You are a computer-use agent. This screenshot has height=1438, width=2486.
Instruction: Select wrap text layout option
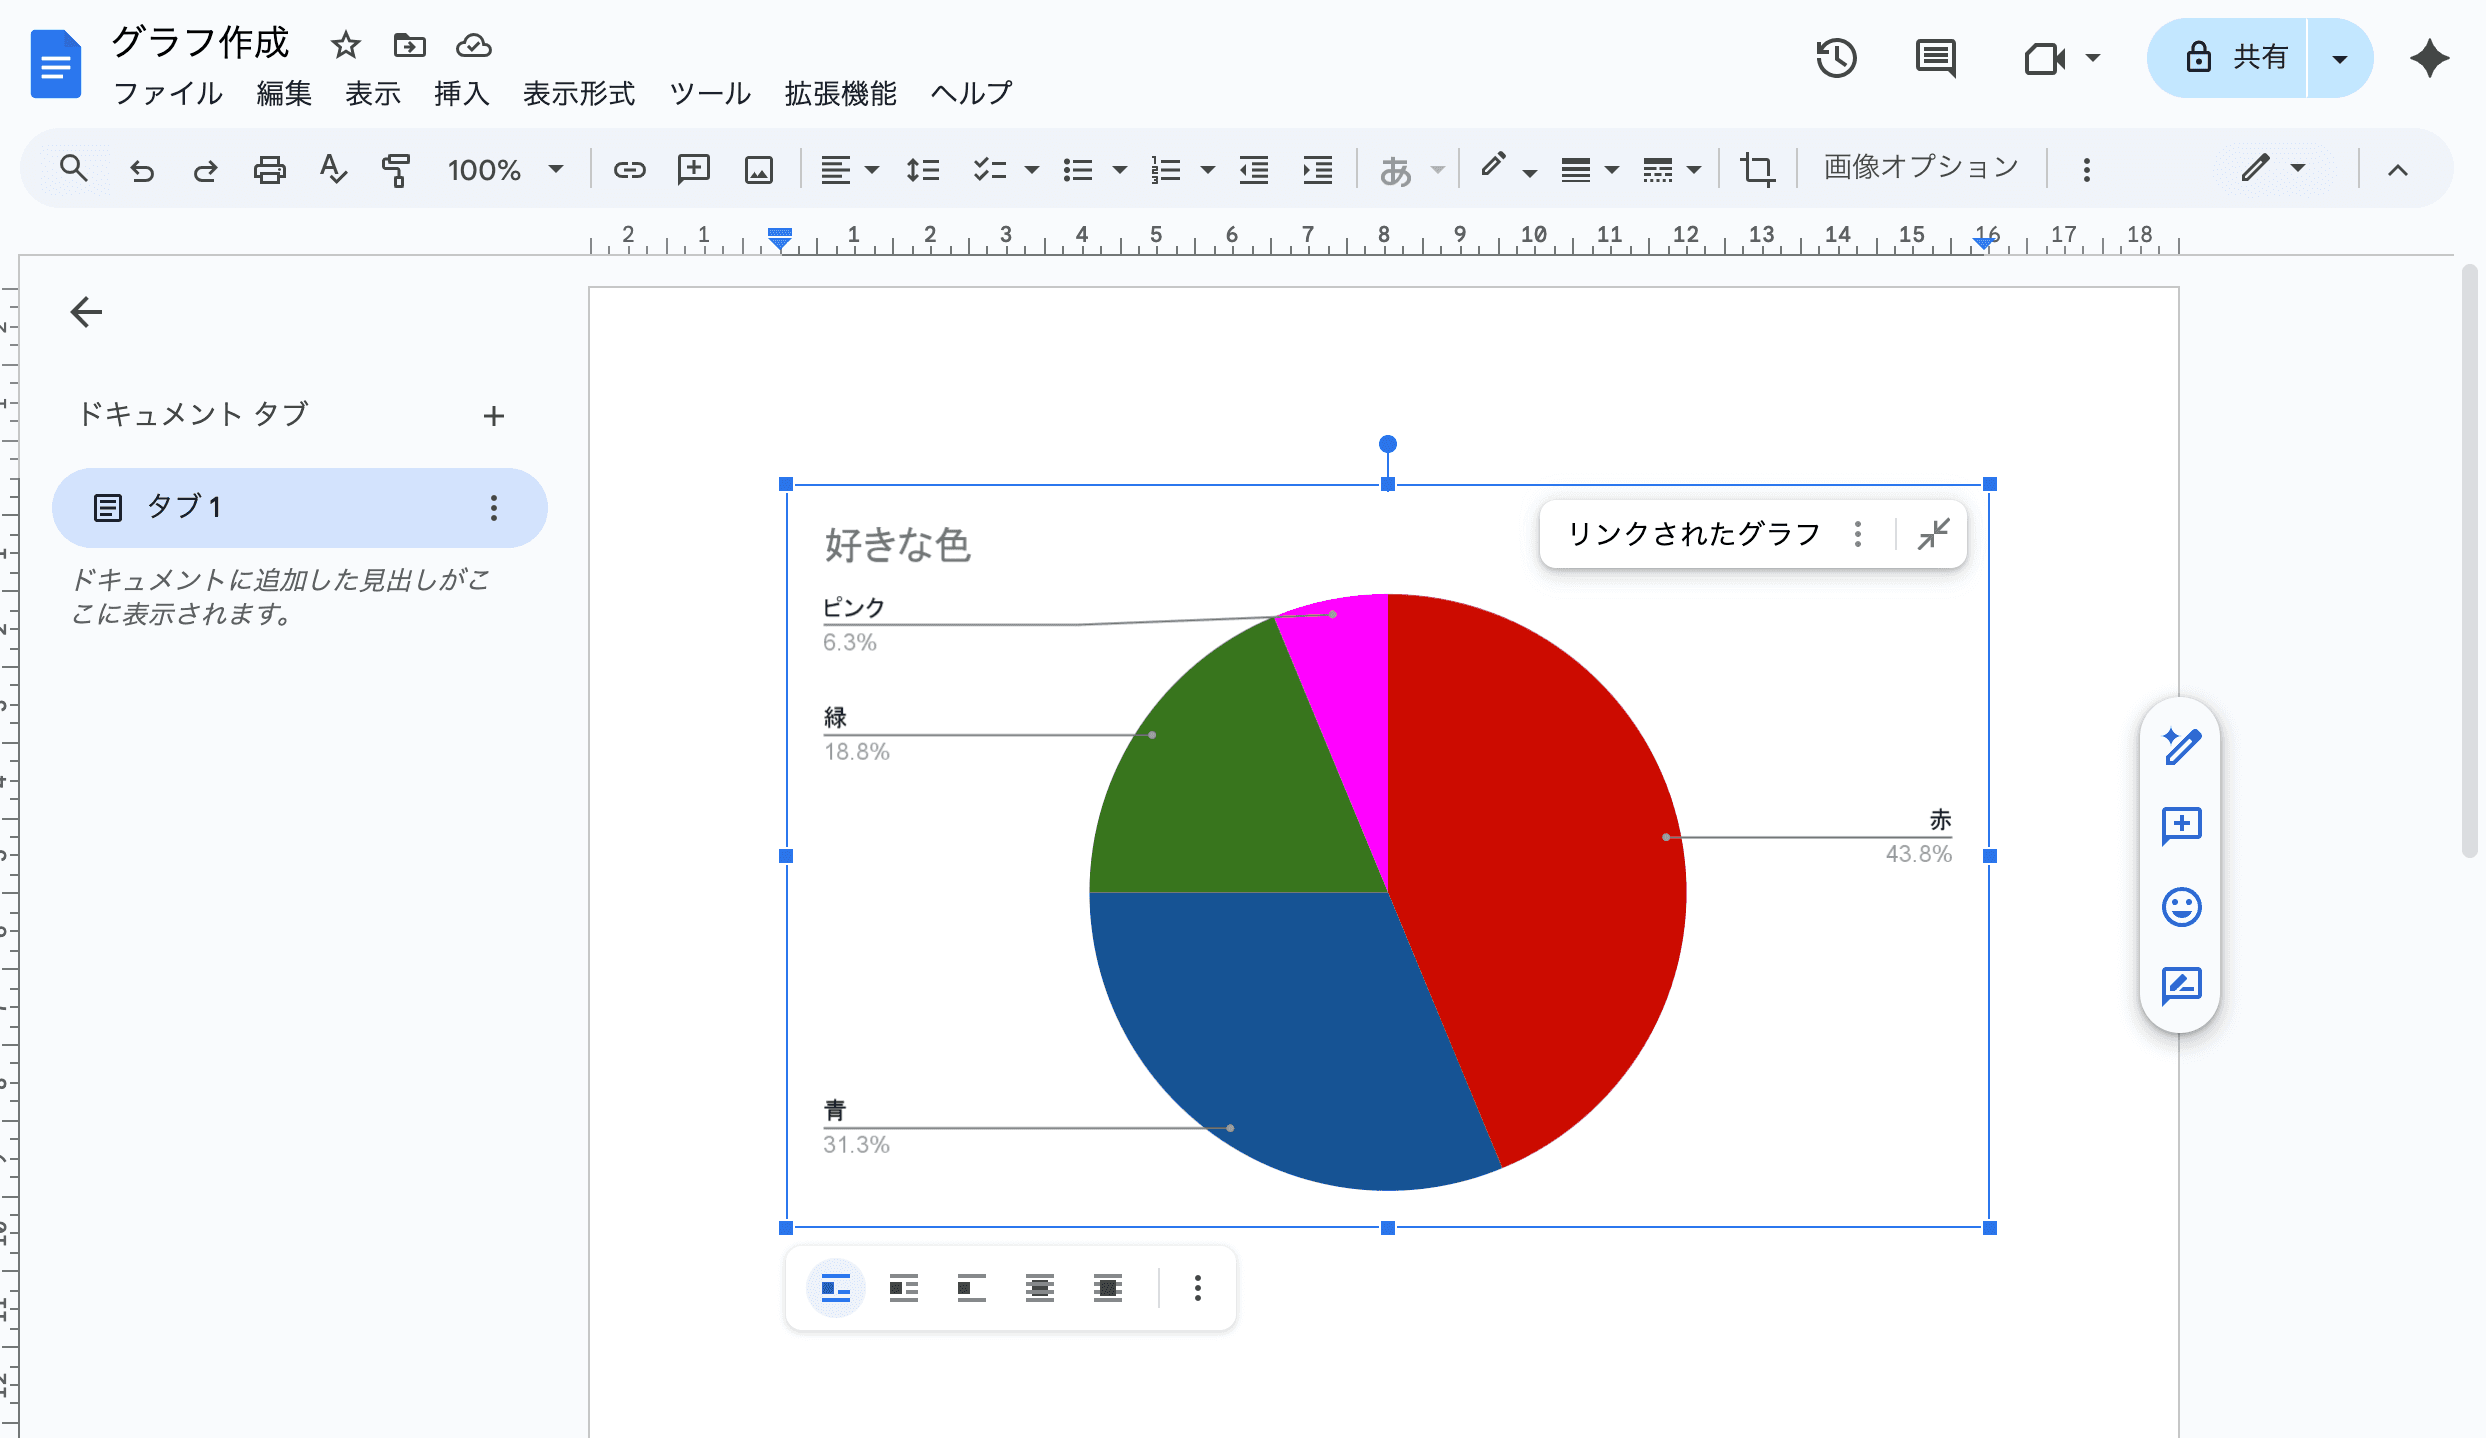click(903, 1288)
